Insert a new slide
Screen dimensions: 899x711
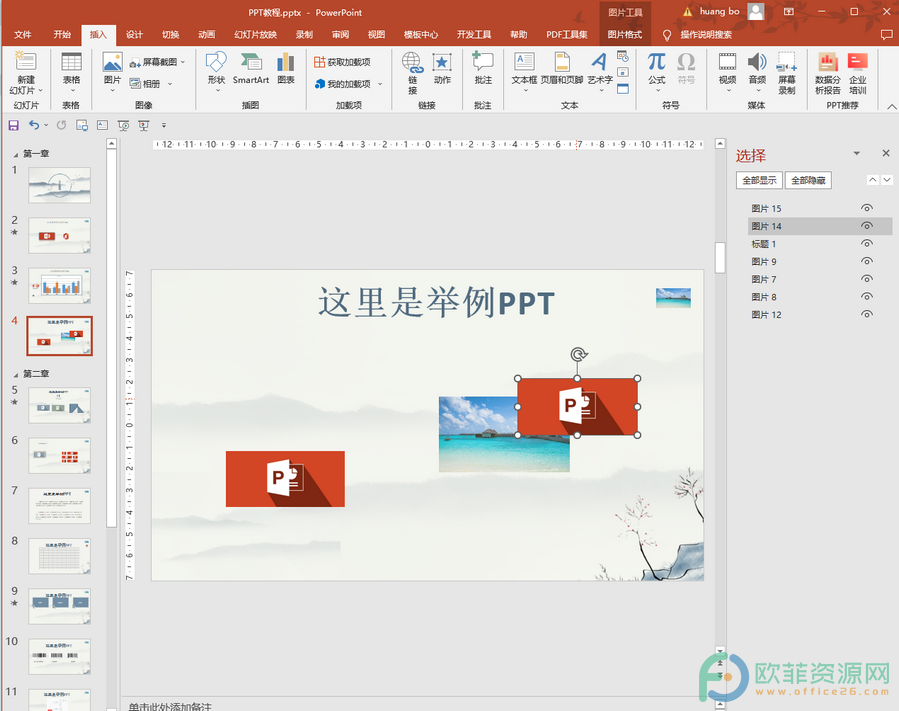tap(25, 73)
